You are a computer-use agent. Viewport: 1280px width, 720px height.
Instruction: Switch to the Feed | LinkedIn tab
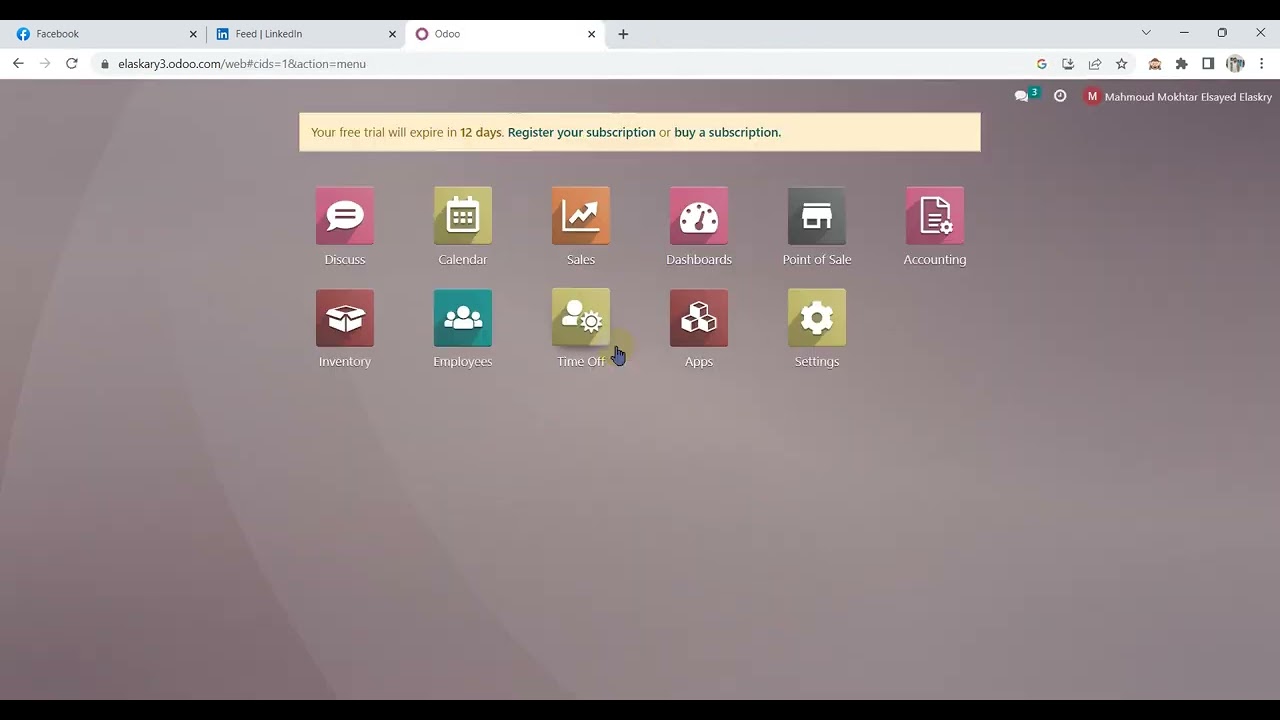coord(305,34)
